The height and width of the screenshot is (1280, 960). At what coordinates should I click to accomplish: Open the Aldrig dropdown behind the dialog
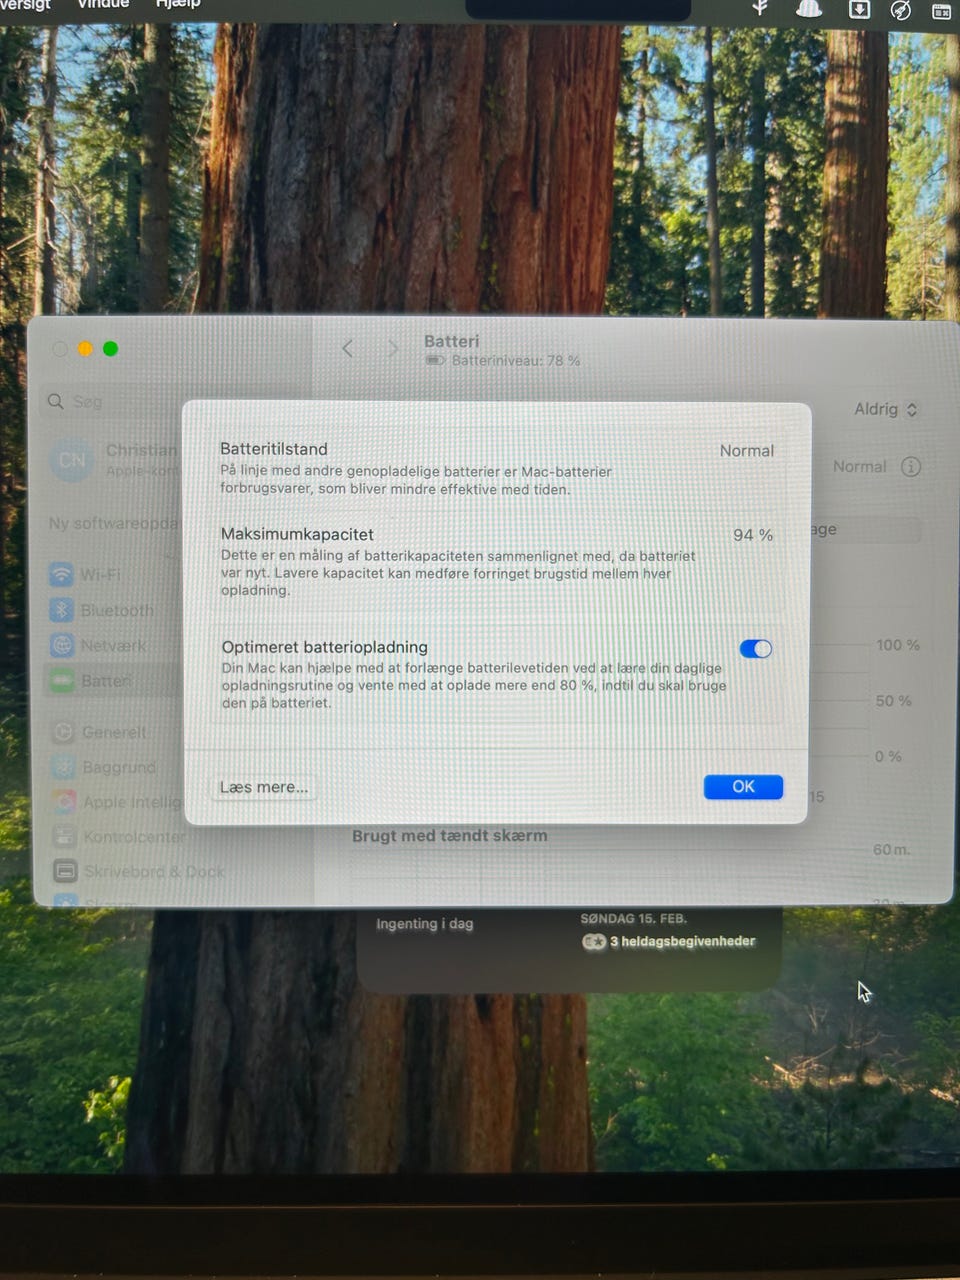coord(886,409)
